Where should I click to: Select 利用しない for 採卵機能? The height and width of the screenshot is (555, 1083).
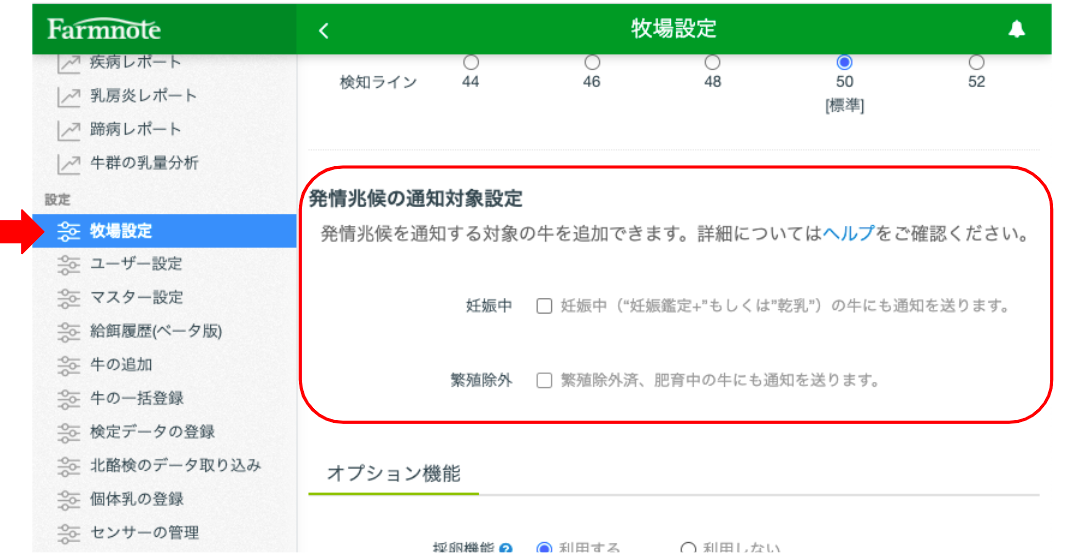(x=688, y=549)
